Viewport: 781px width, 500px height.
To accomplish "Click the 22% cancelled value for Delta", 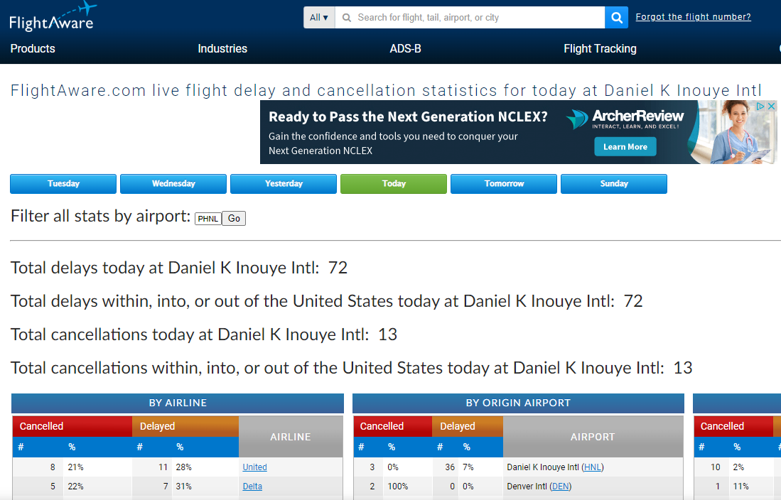I will pyautogui.click(x=76, y=487).
